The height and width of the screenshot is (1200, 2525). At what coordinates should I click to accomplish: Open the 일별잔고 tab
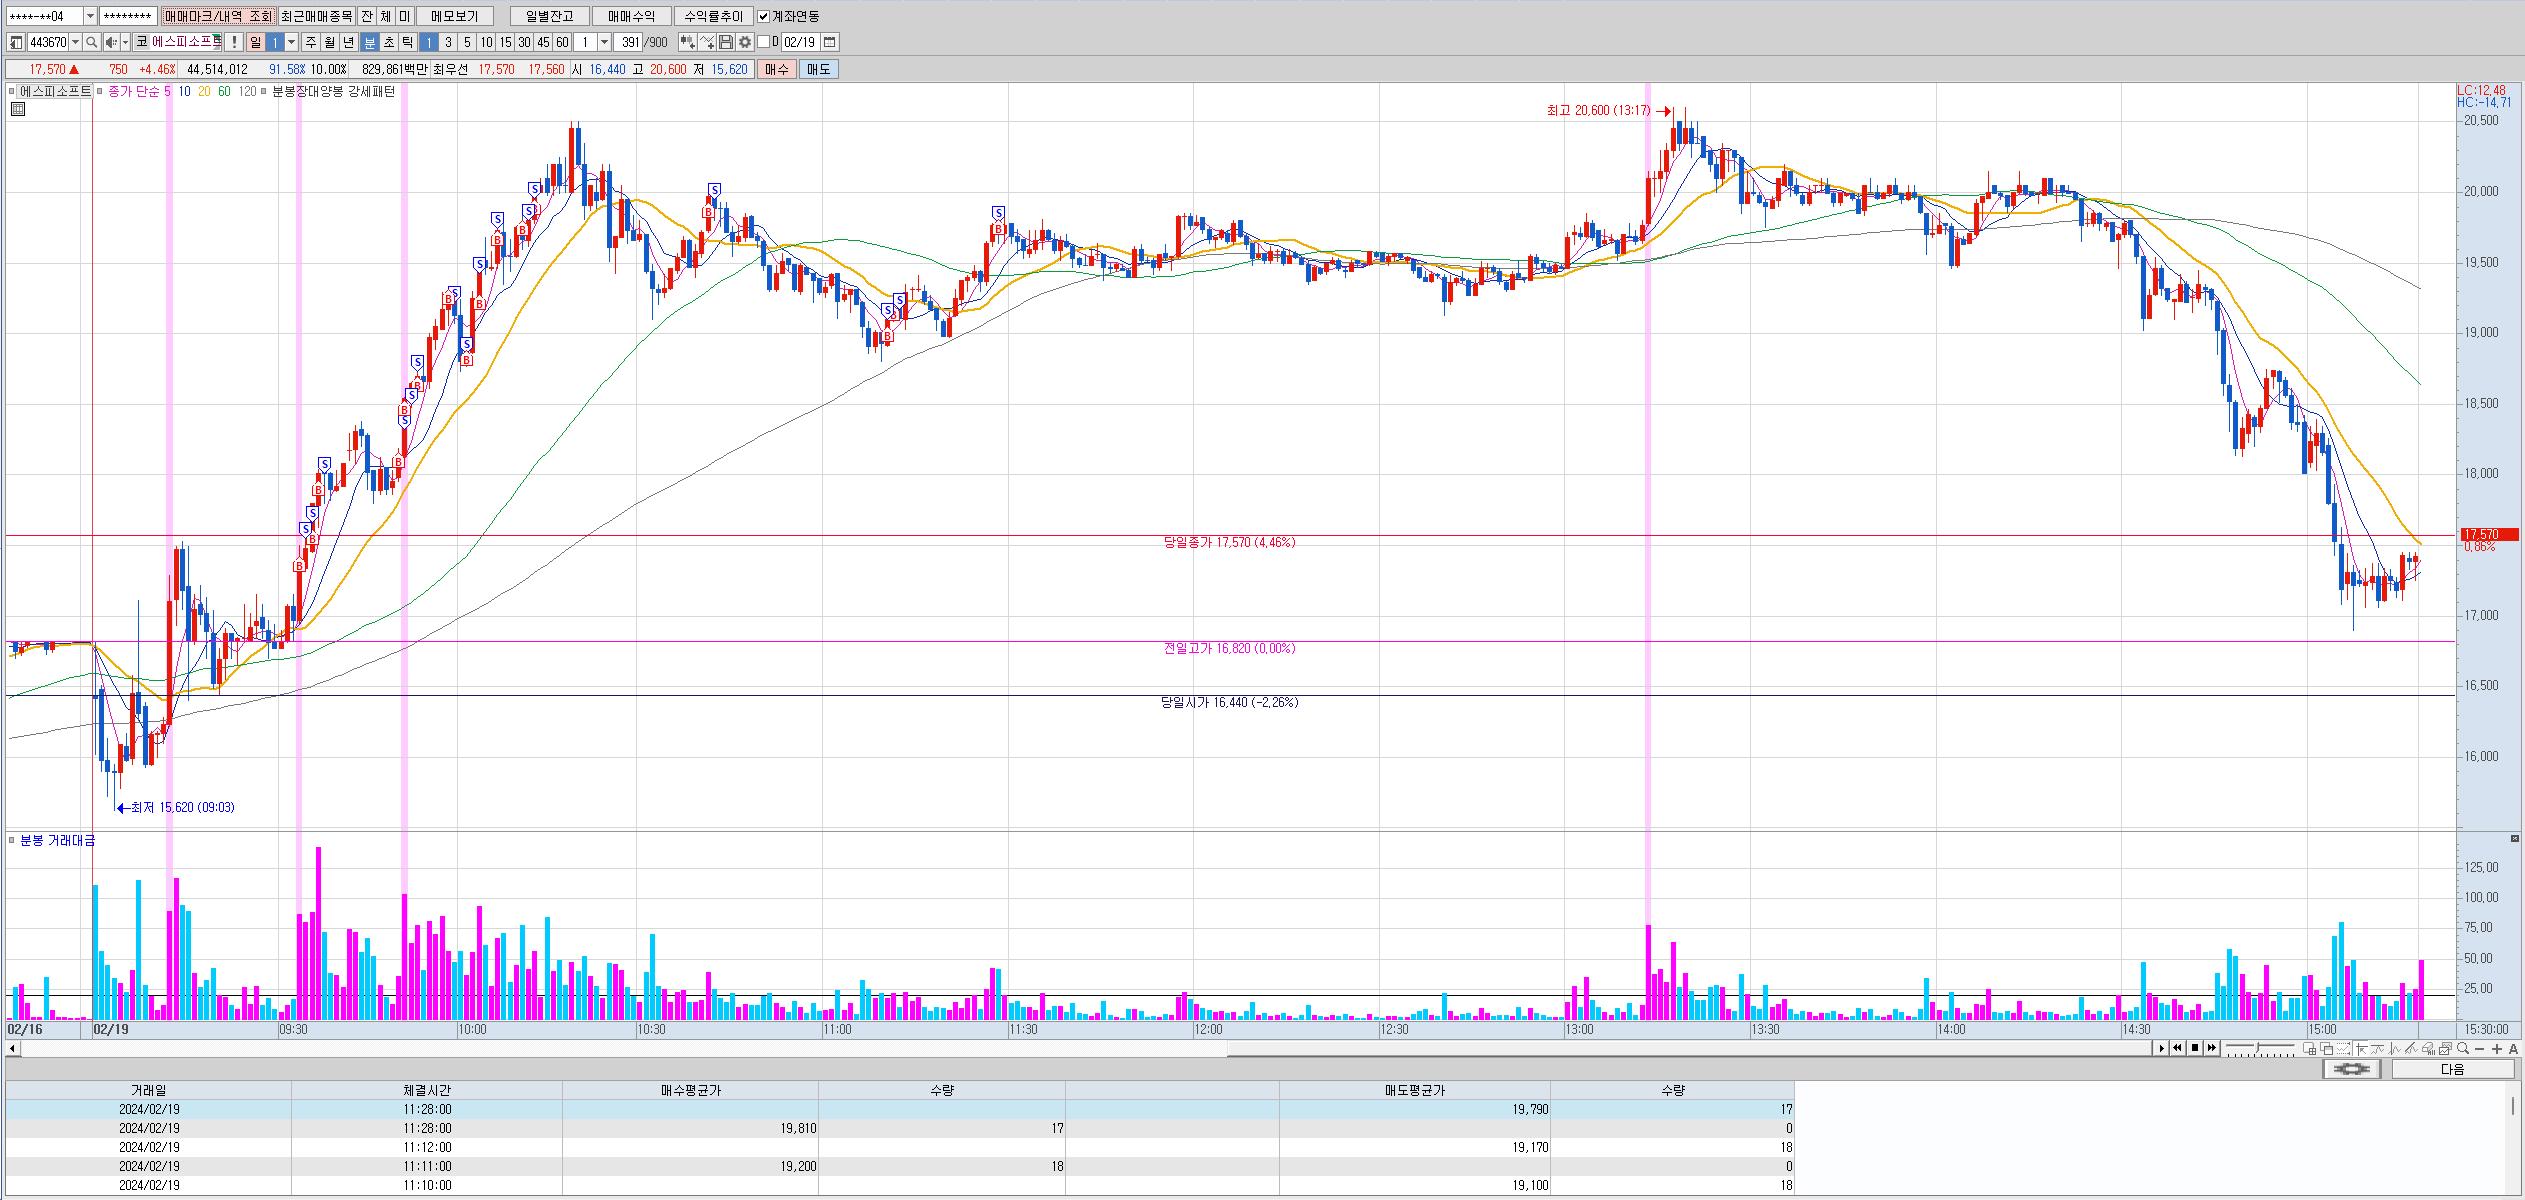click(549, 16)
